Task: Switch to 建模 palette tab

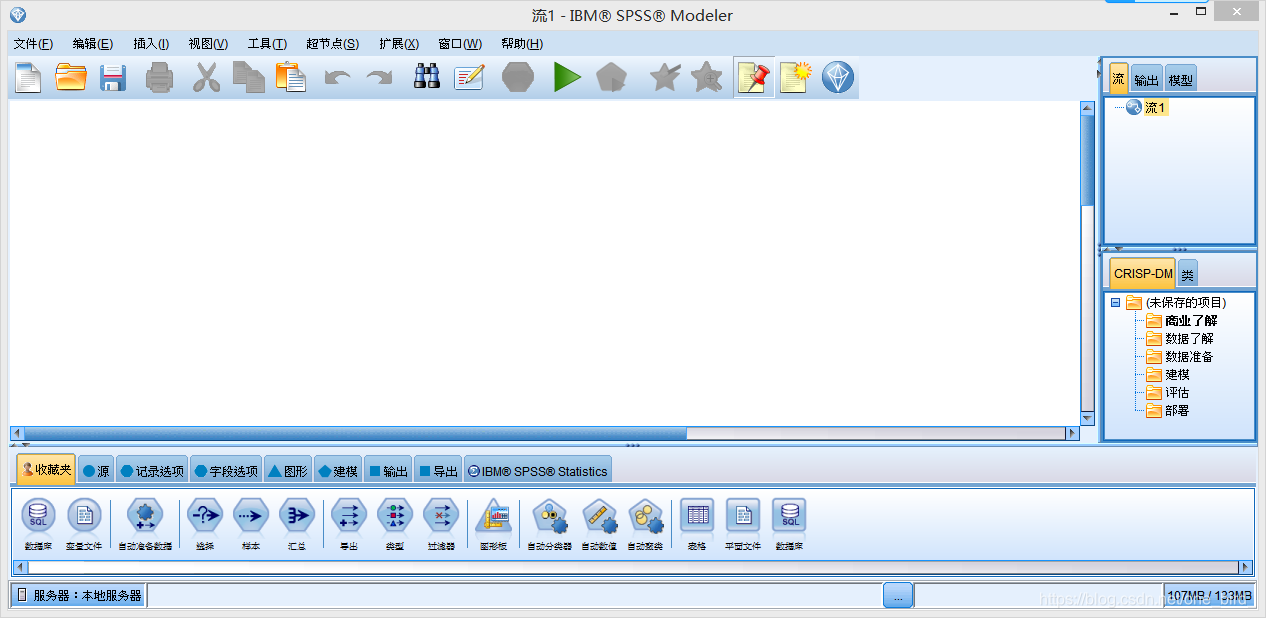Action: point(337,471)
